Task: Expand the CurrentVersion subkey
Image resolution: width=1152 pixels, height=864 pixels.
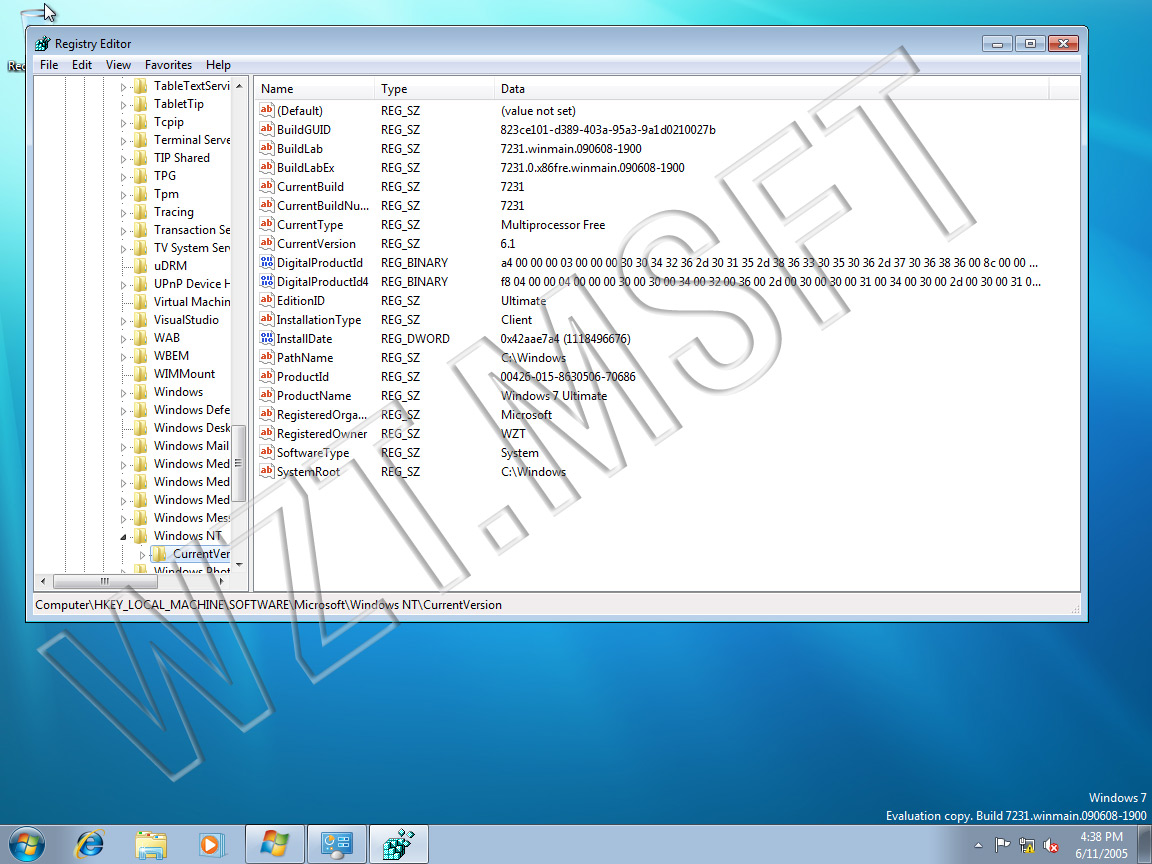Action: click(143, 555)
